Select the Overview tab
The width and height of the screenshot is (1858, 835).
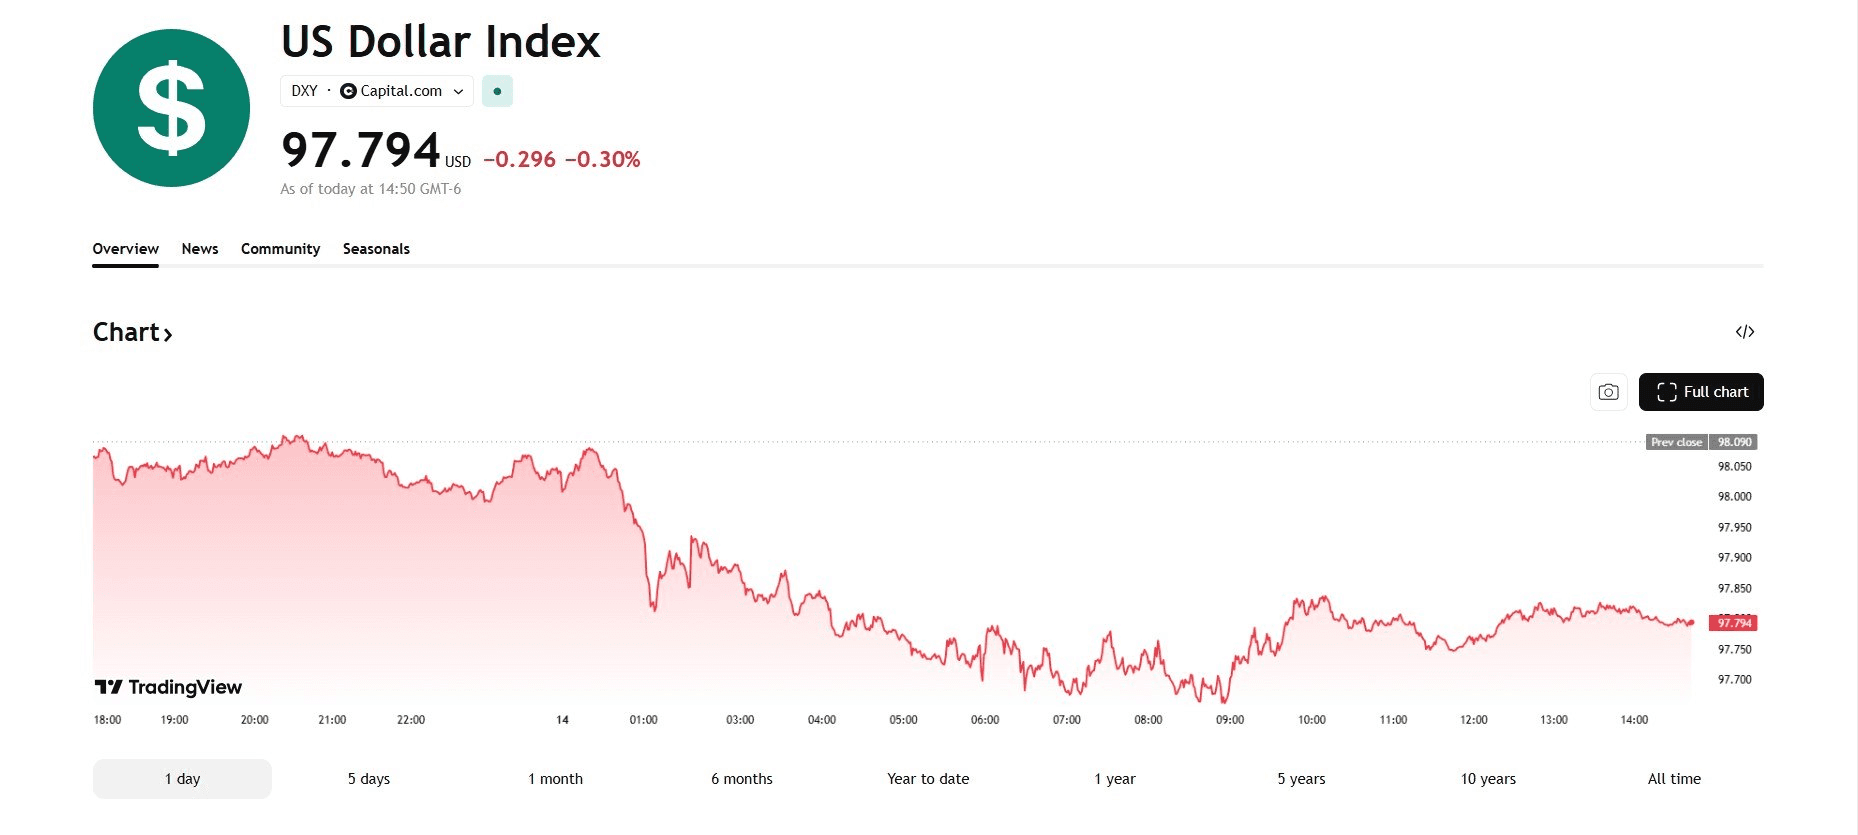[125, 249]
